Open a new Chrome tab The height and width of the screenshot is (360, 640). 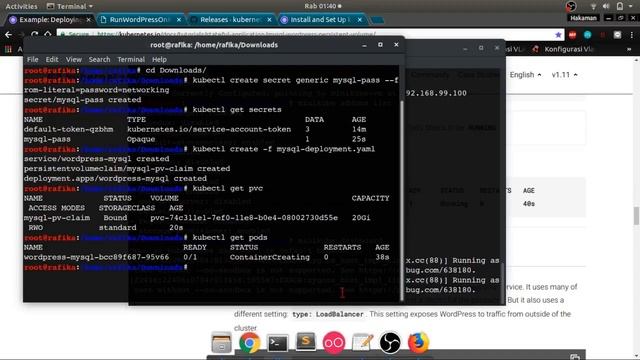point(378,20)
